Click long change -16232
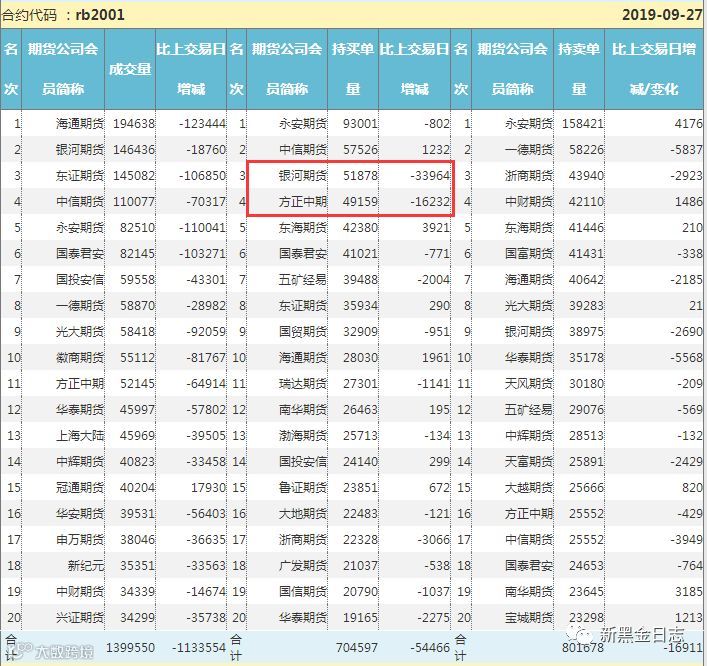Viewport: 707px width, 666px height. click(x=430, y=202)
